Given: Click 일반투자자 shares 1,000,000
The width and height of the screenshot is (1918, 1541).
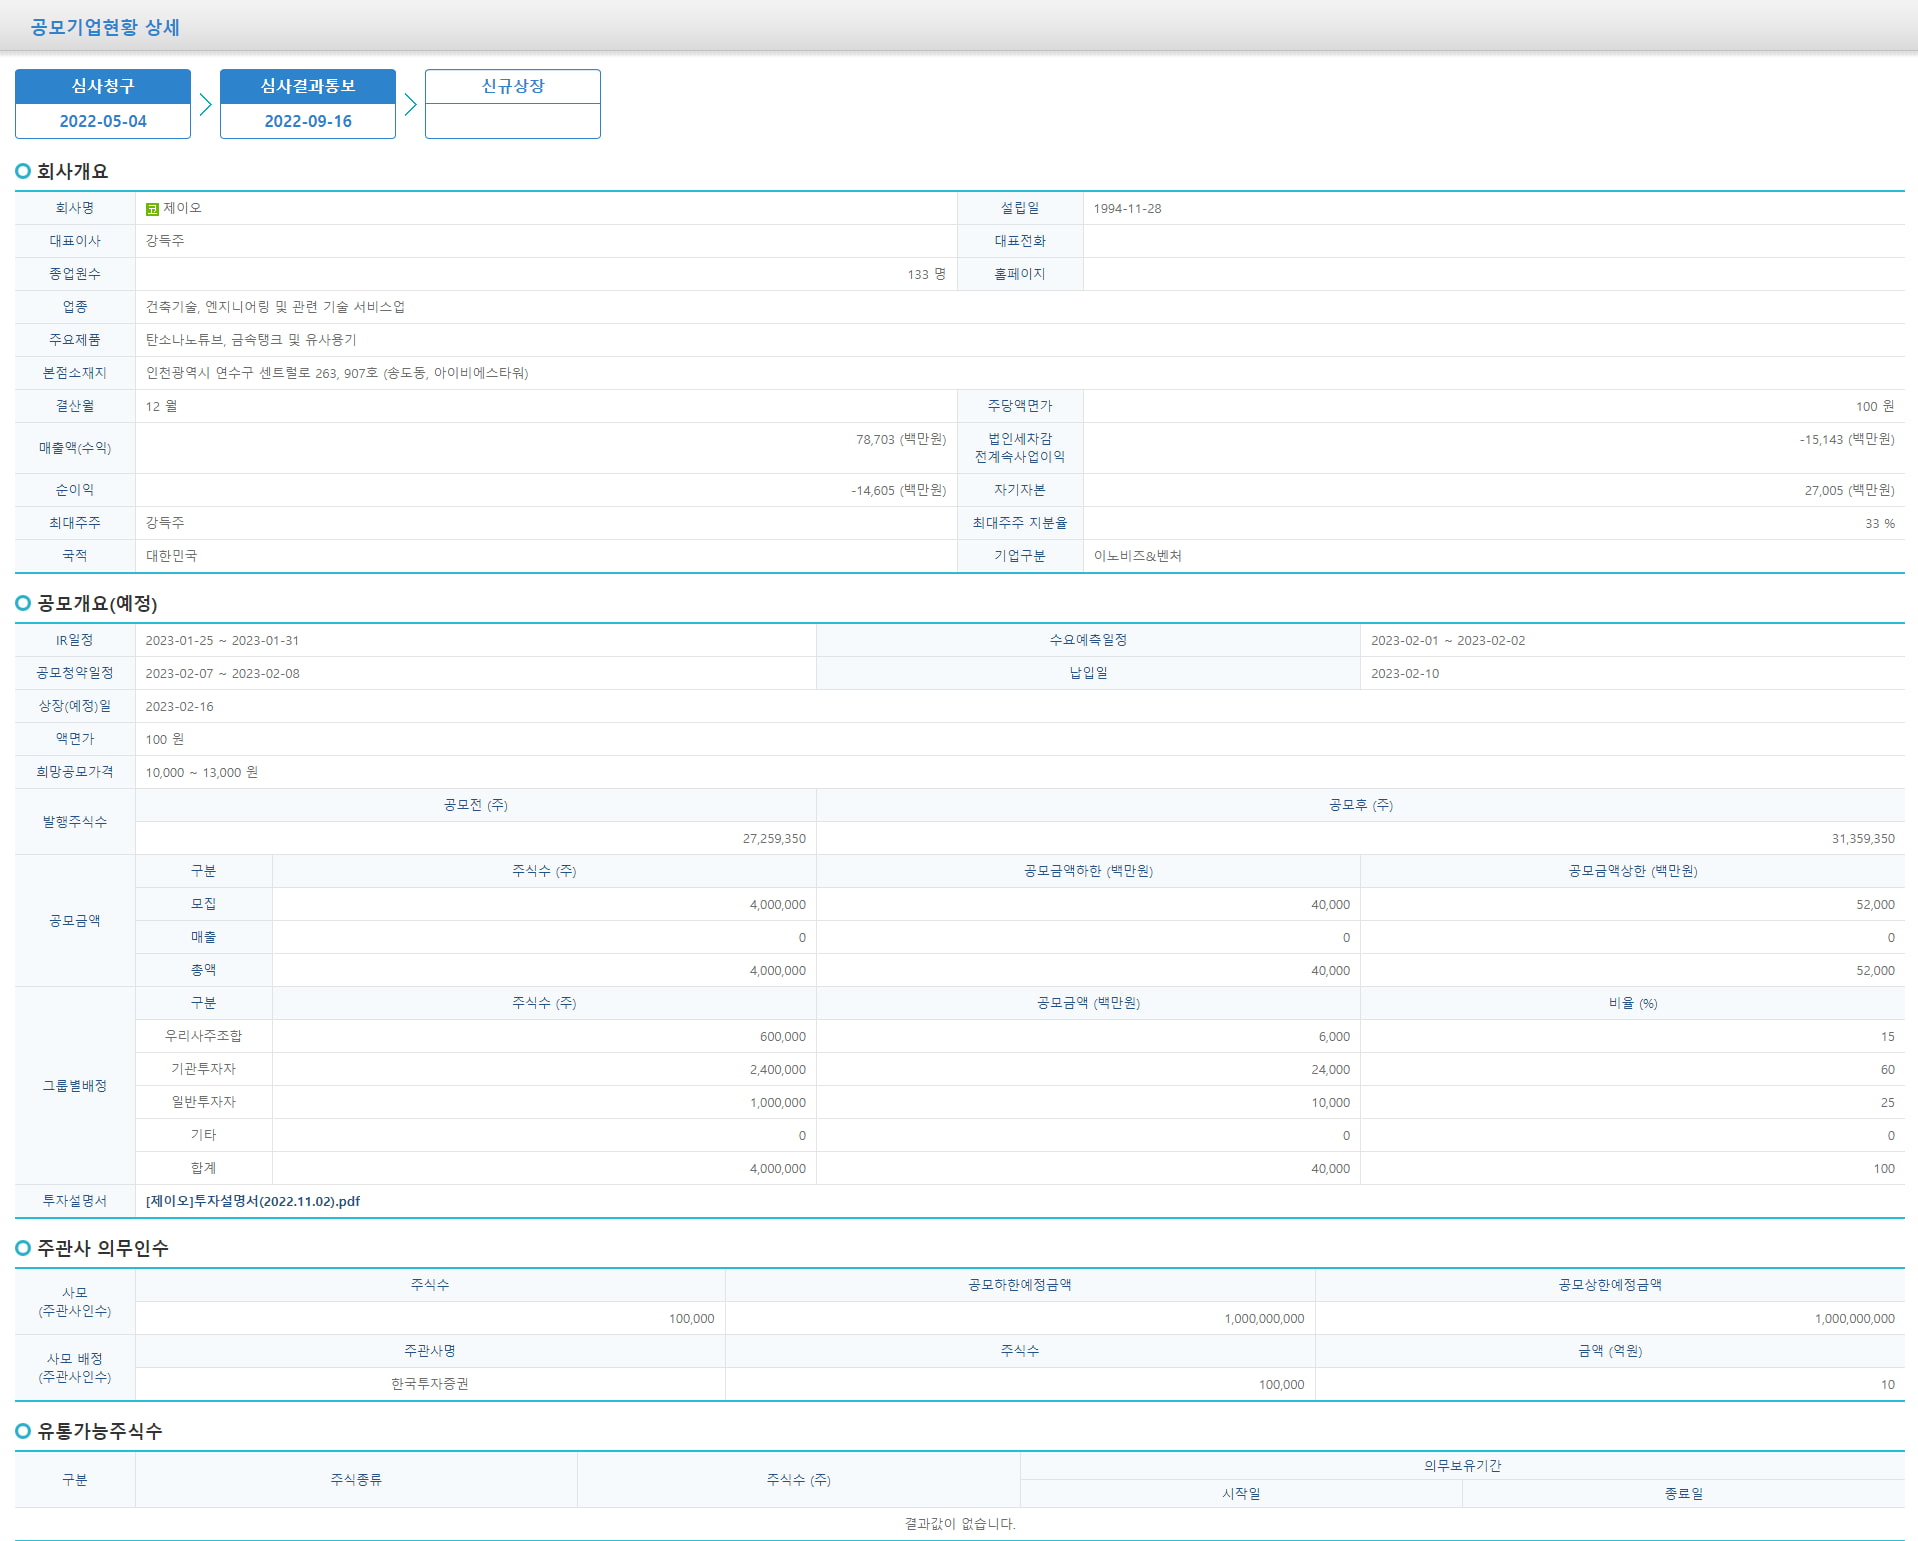Looking at the screenshot, I should pos(778,1103).
